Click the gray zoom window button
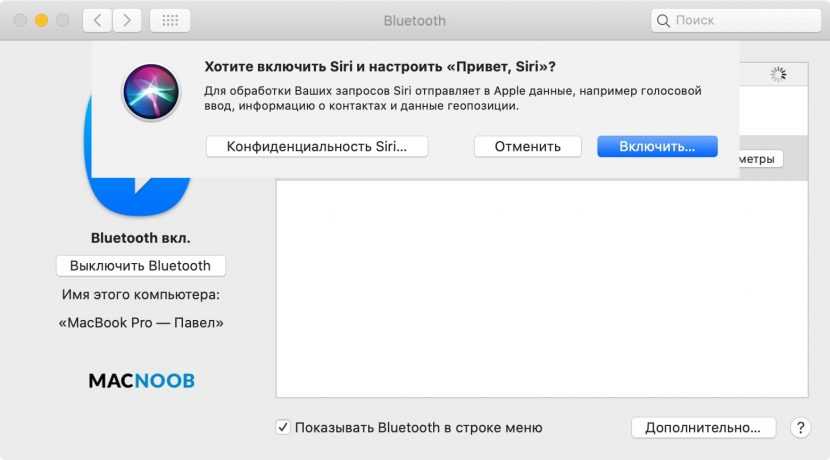The image size is (830, 460). tap(62, 20)
